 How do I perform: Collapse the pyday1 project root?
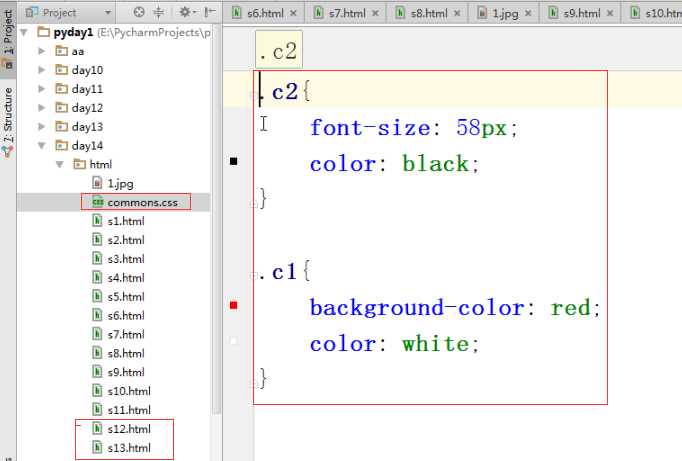(24, 32)
